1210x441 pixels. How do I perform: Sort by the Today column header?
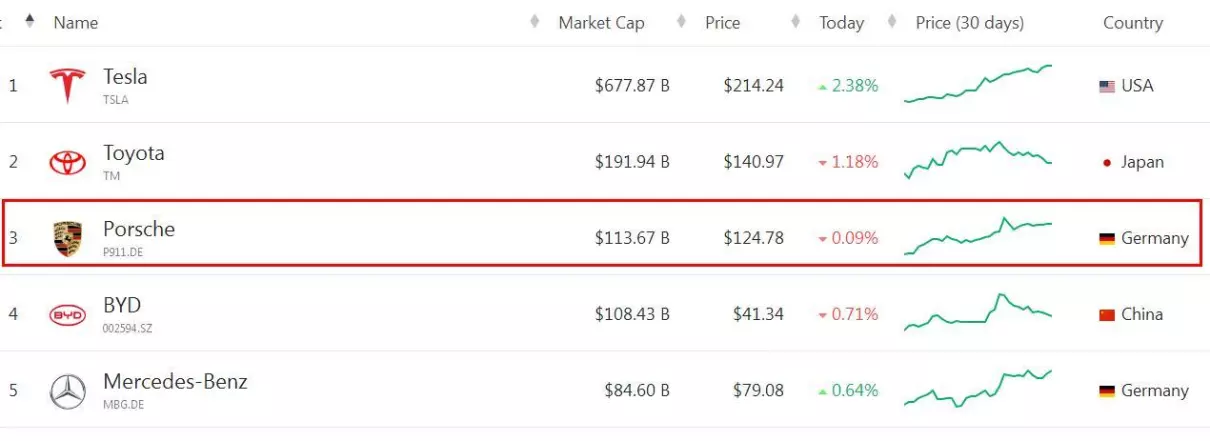[x=841, y=22]
